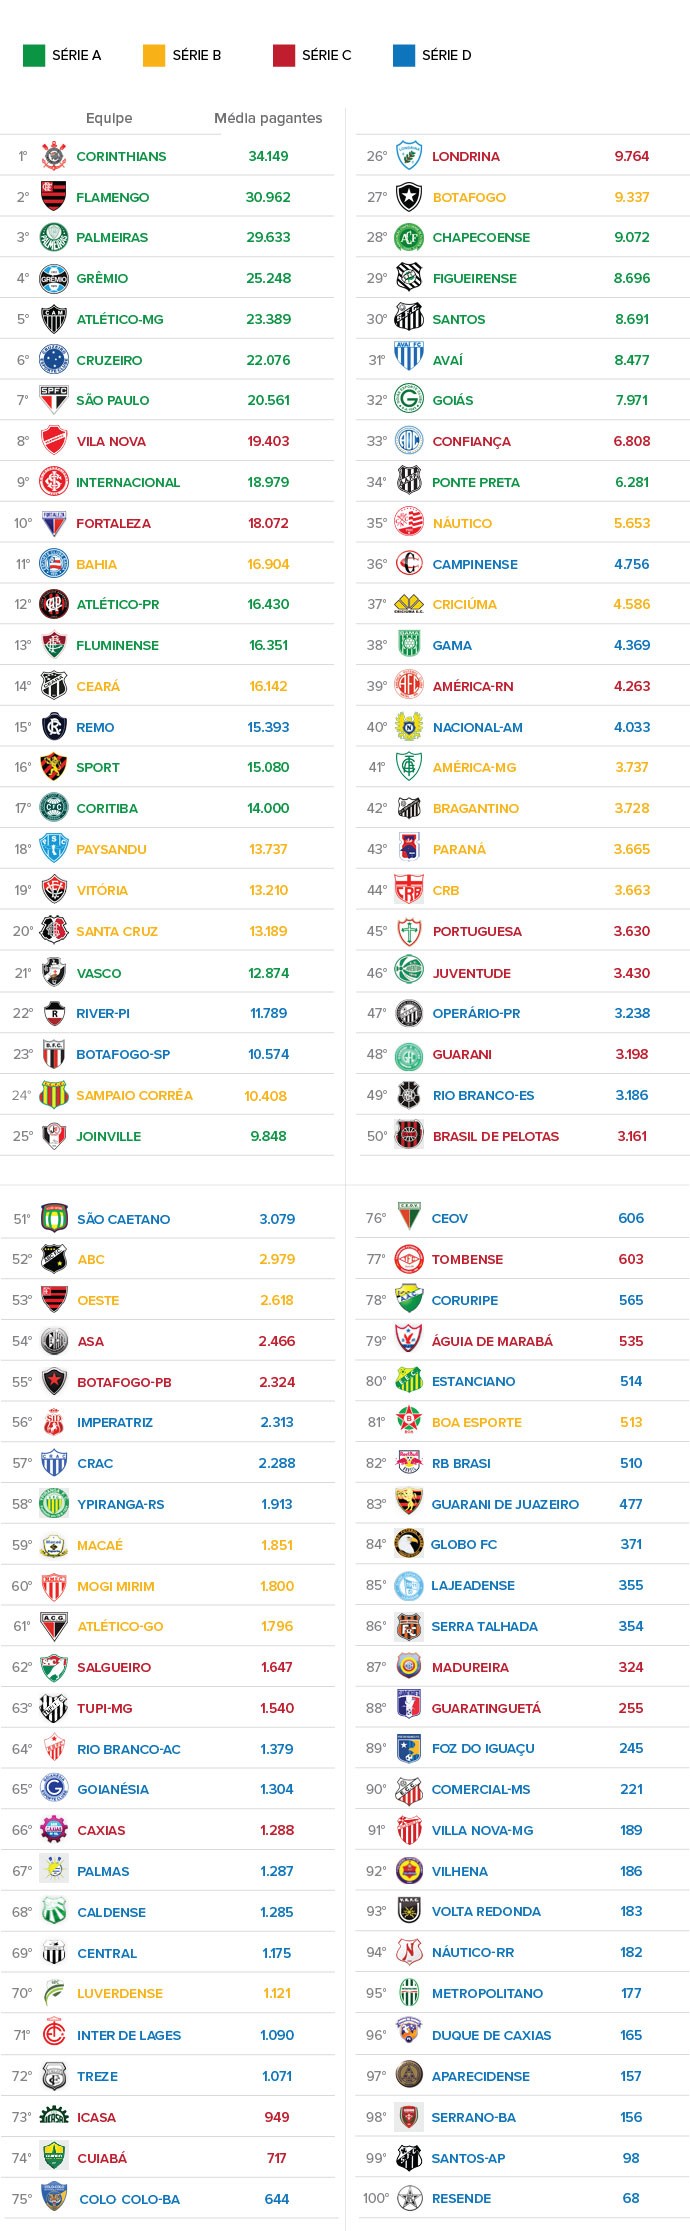The width and height of the screenshot is (690, 2231).
Task: Select the RB Brasil badge
Action: (x=409, y=1463)
